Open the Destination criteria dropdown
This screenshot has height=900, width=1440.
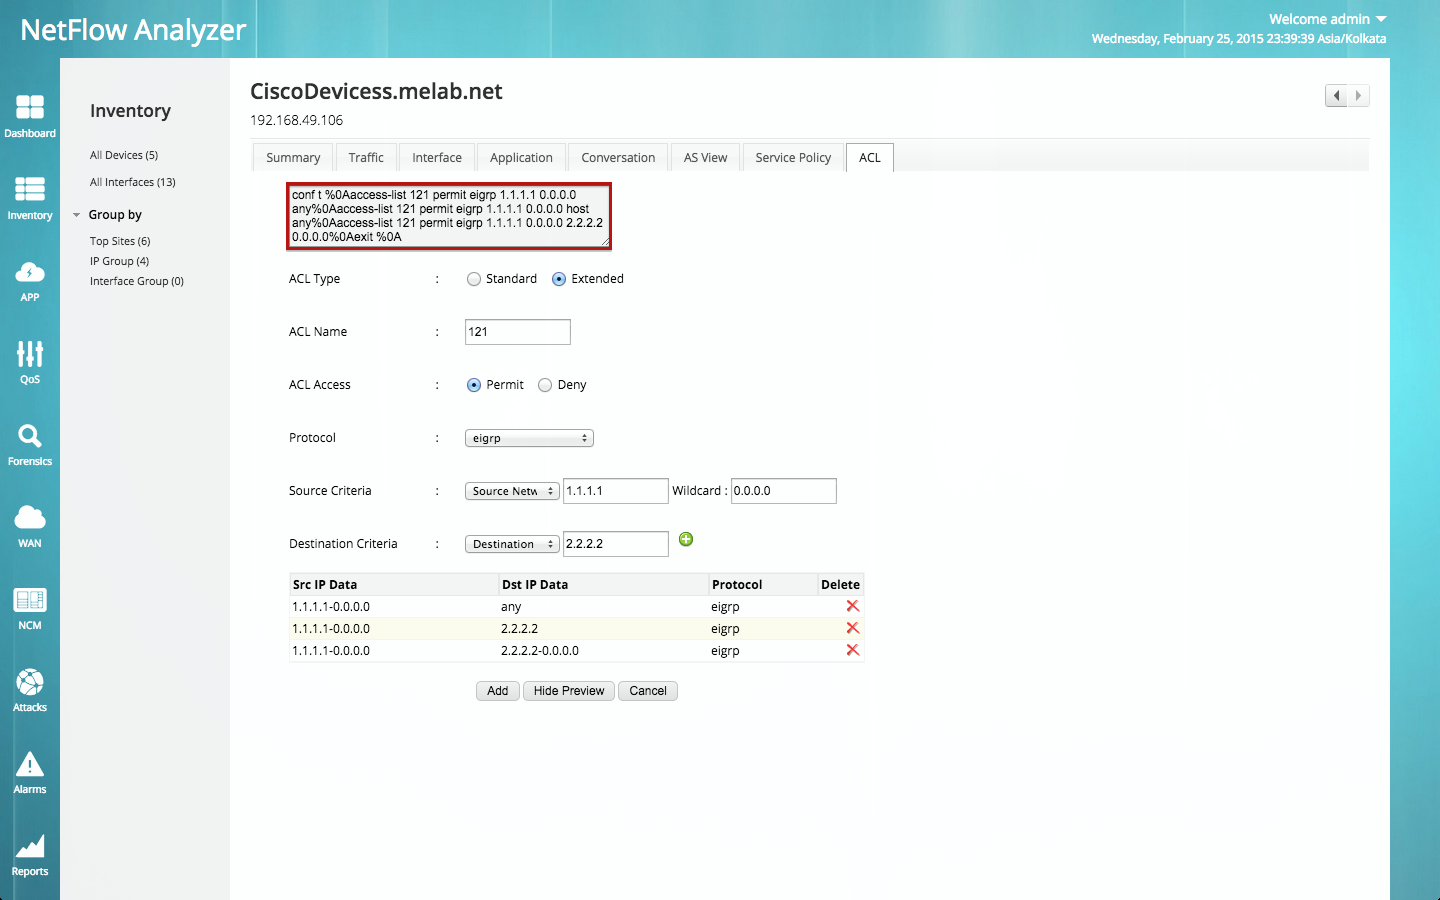512,544
